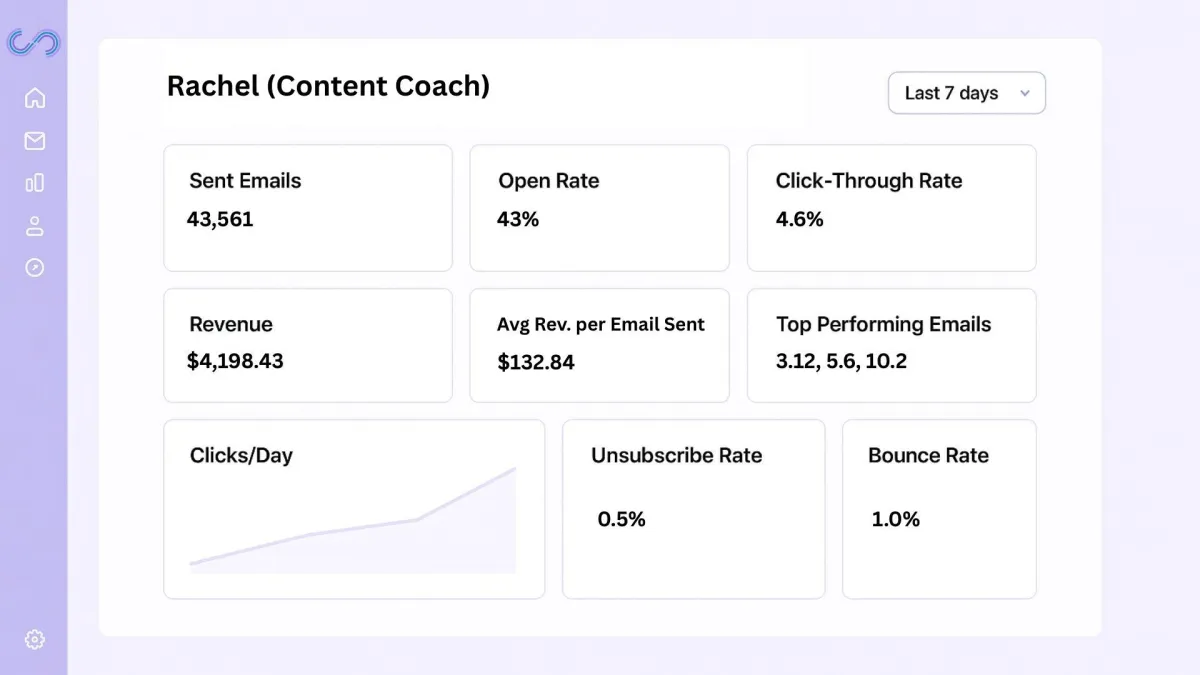Click the Open Rate card
This screenshot has width=1200, height=675.
pyautogui.click(x=599, y=208)
